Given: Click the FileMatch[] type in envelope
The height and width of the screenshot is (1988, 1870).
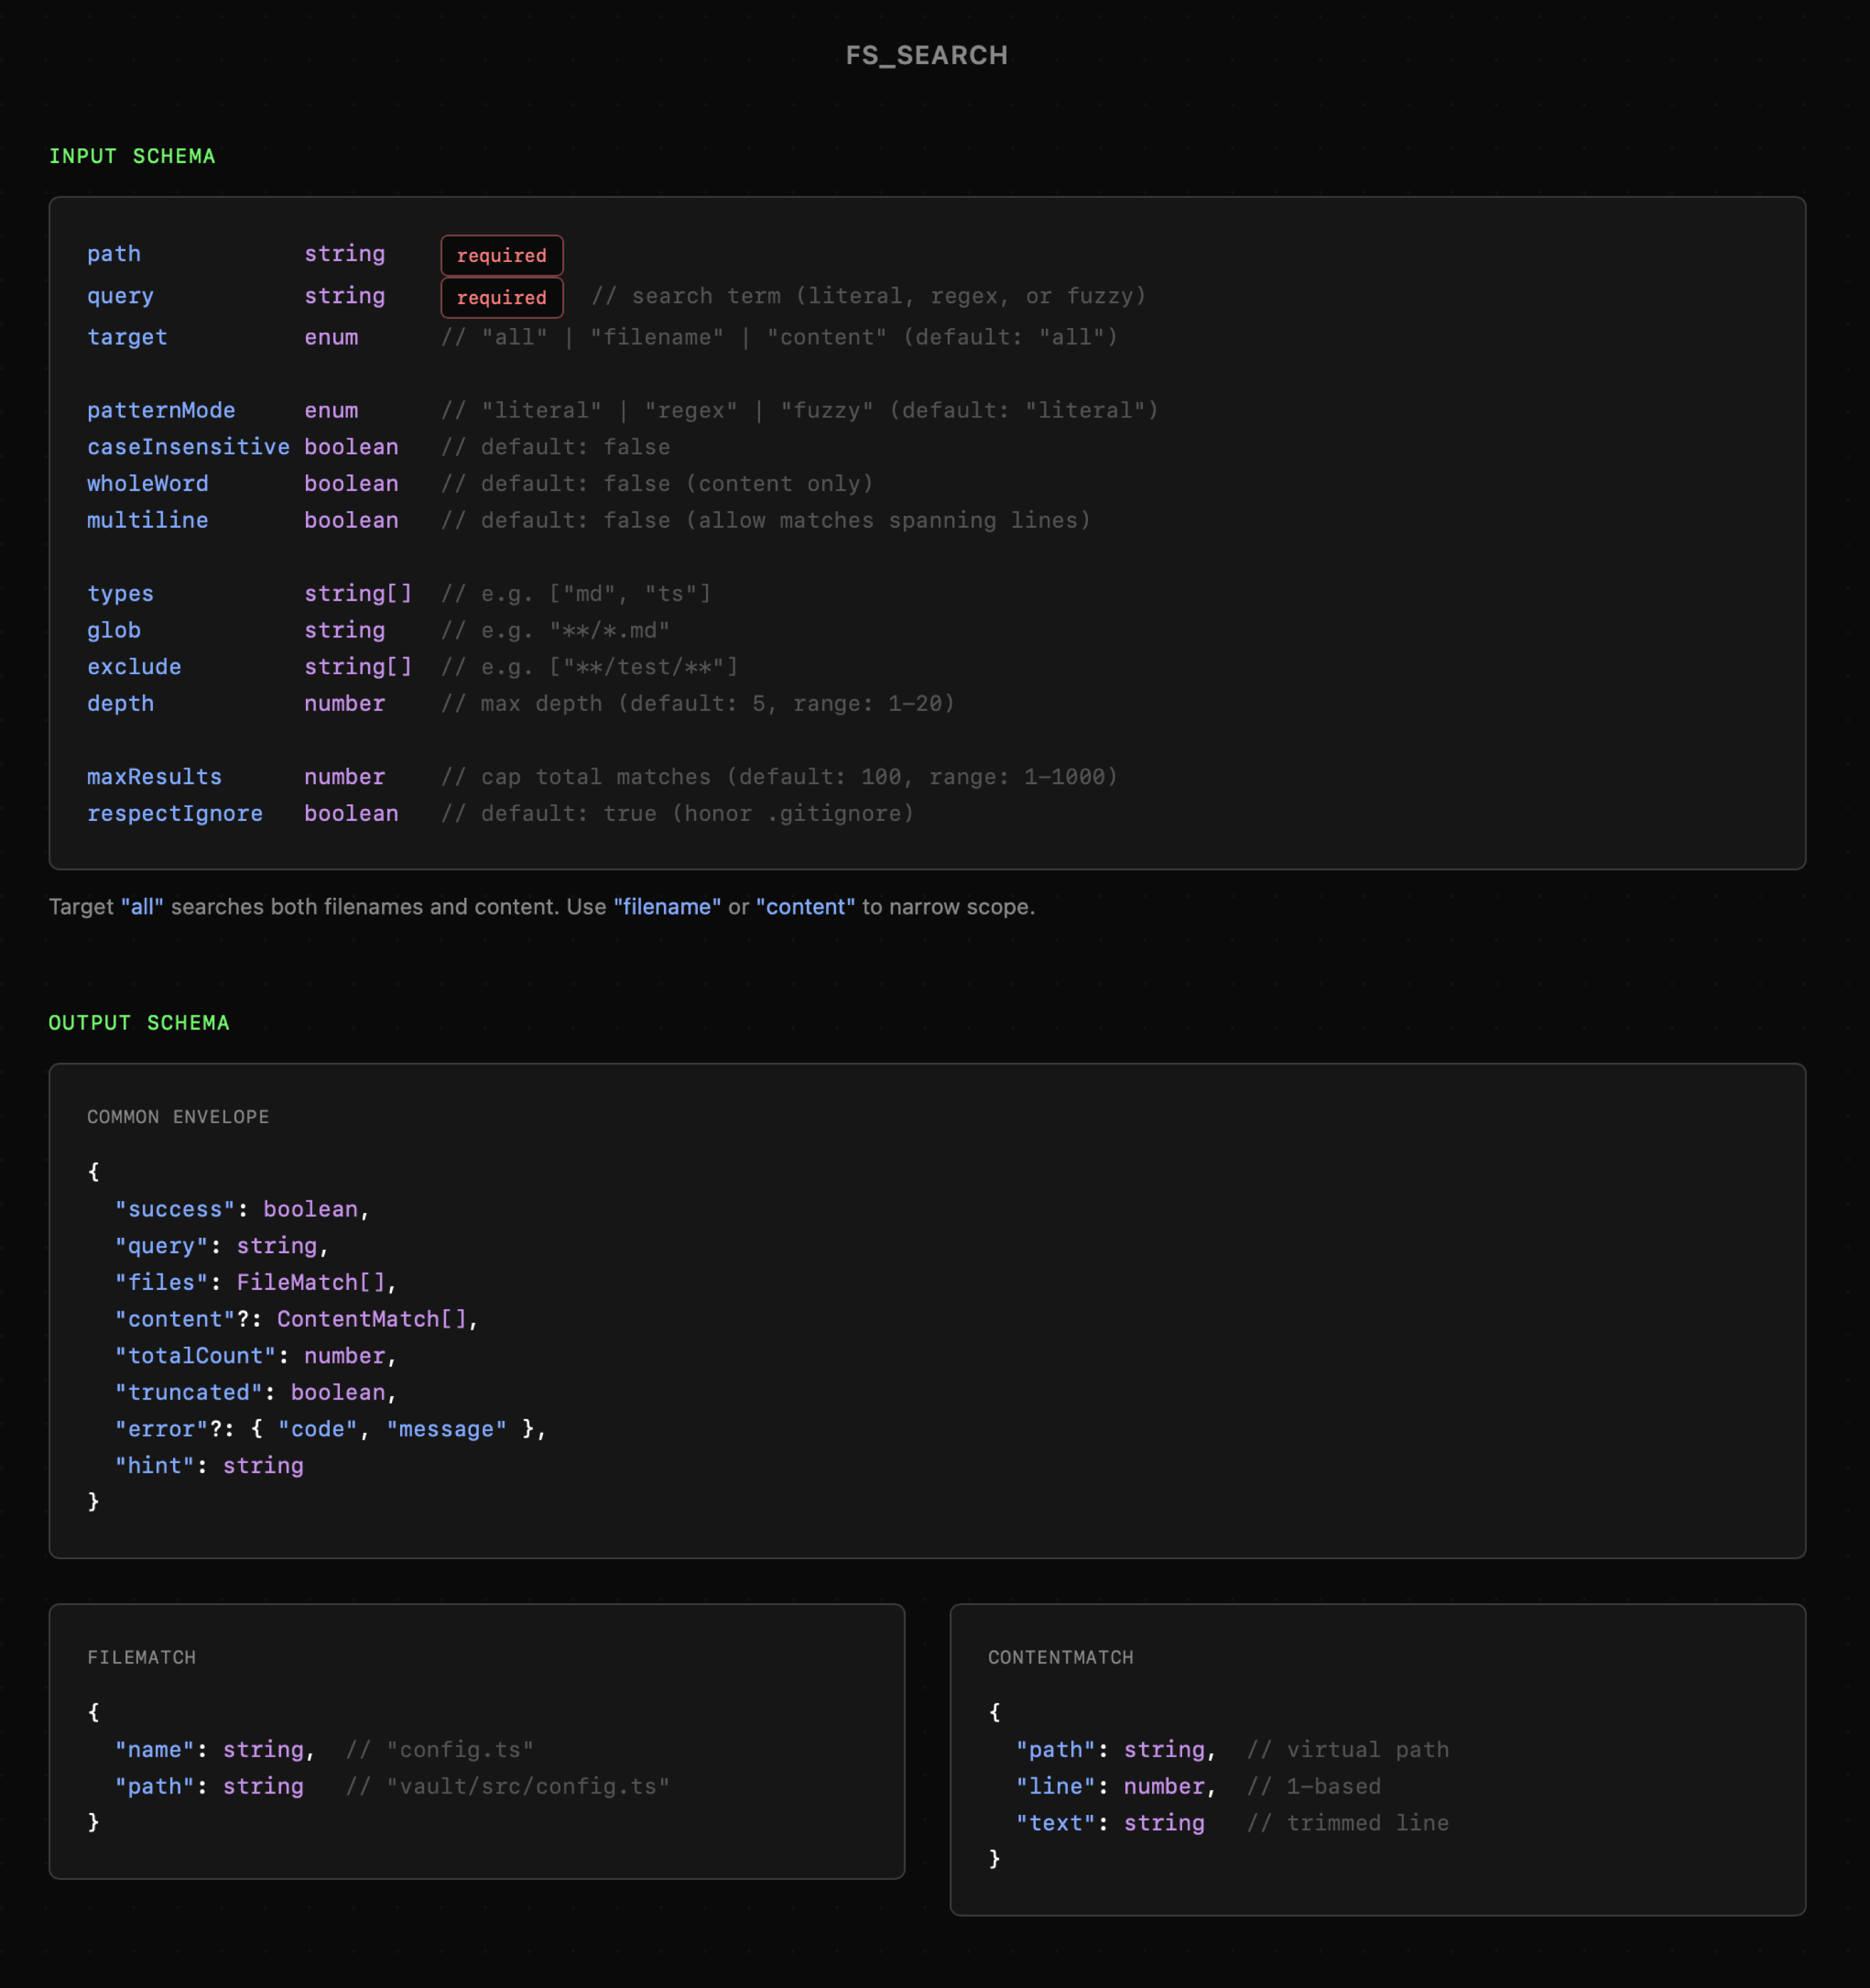Looking at the screenshot, I should tap(310, 1282).
